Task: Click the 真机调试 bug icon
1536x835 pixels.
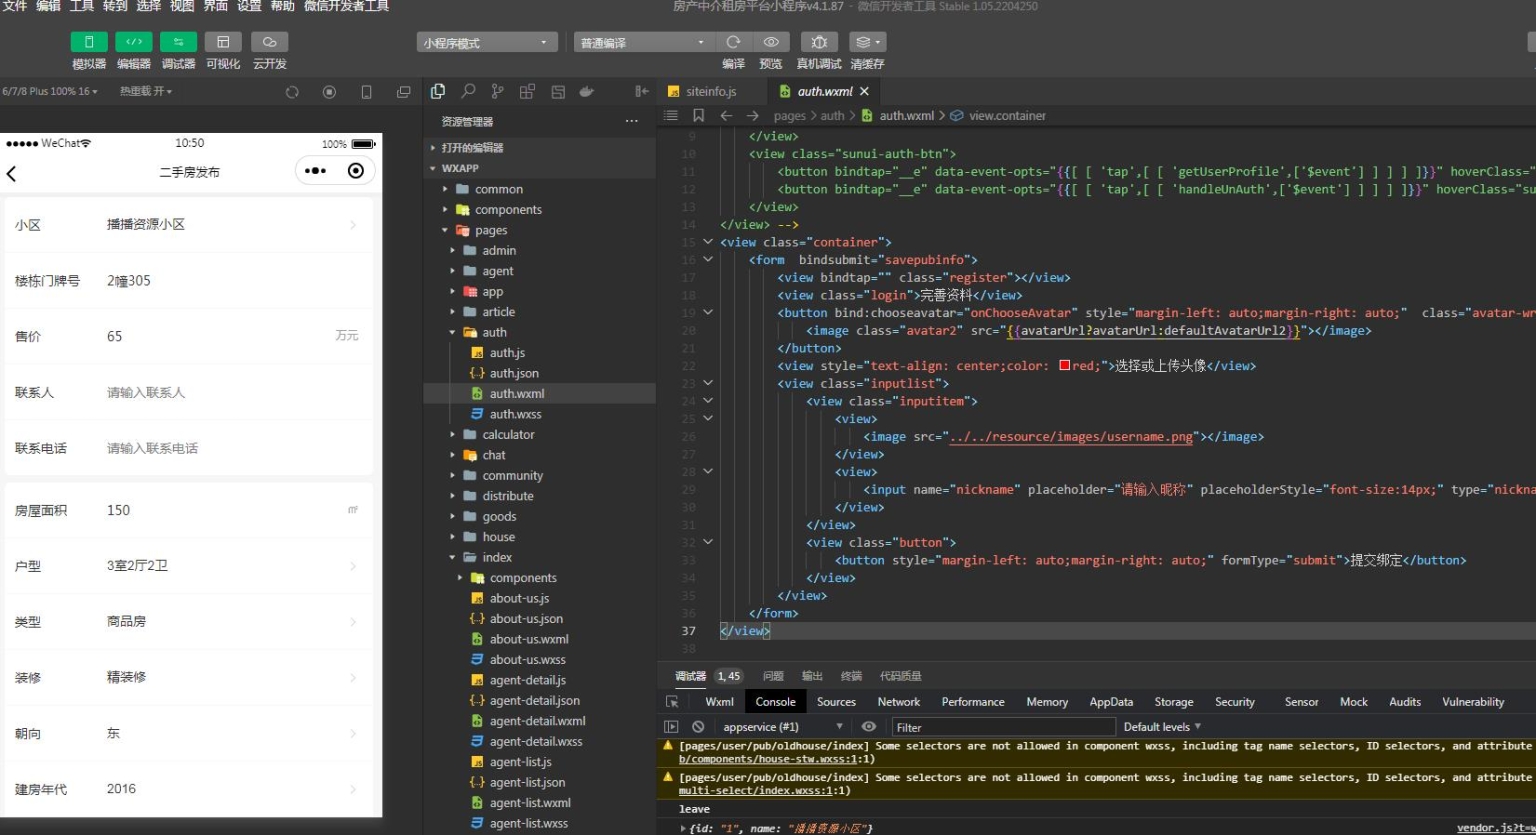Action: tap(818, 42)
